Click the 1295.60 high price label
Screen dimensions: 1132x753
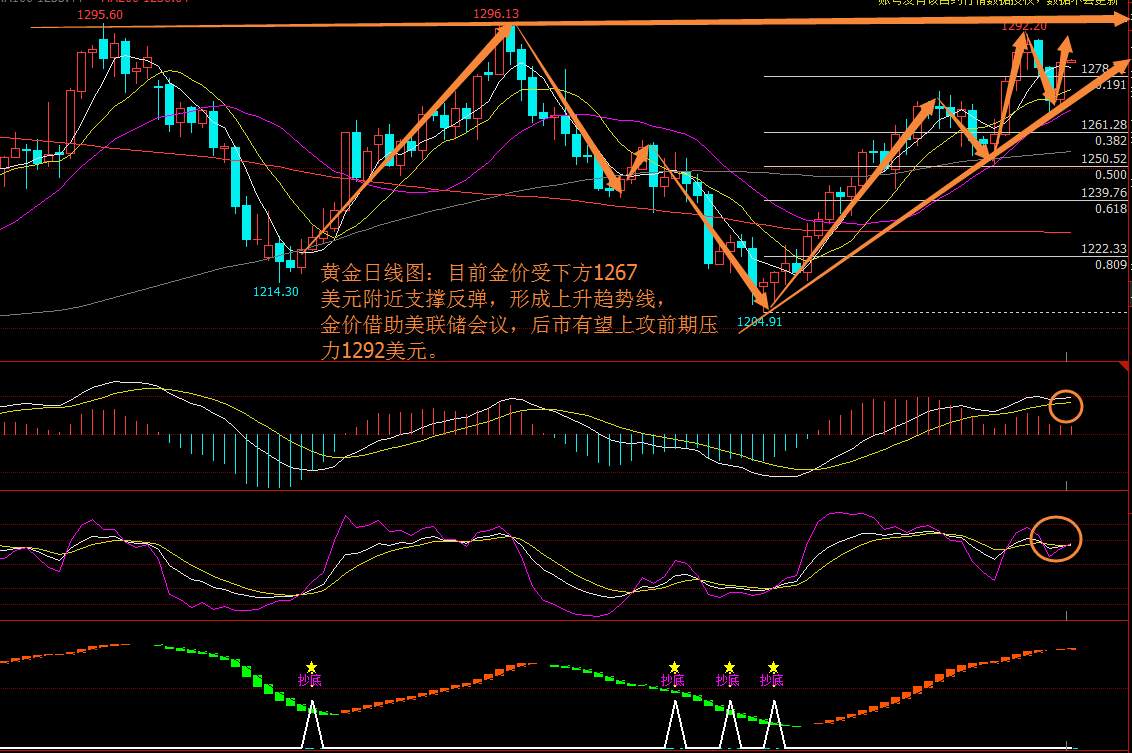[x=100, y=14]
